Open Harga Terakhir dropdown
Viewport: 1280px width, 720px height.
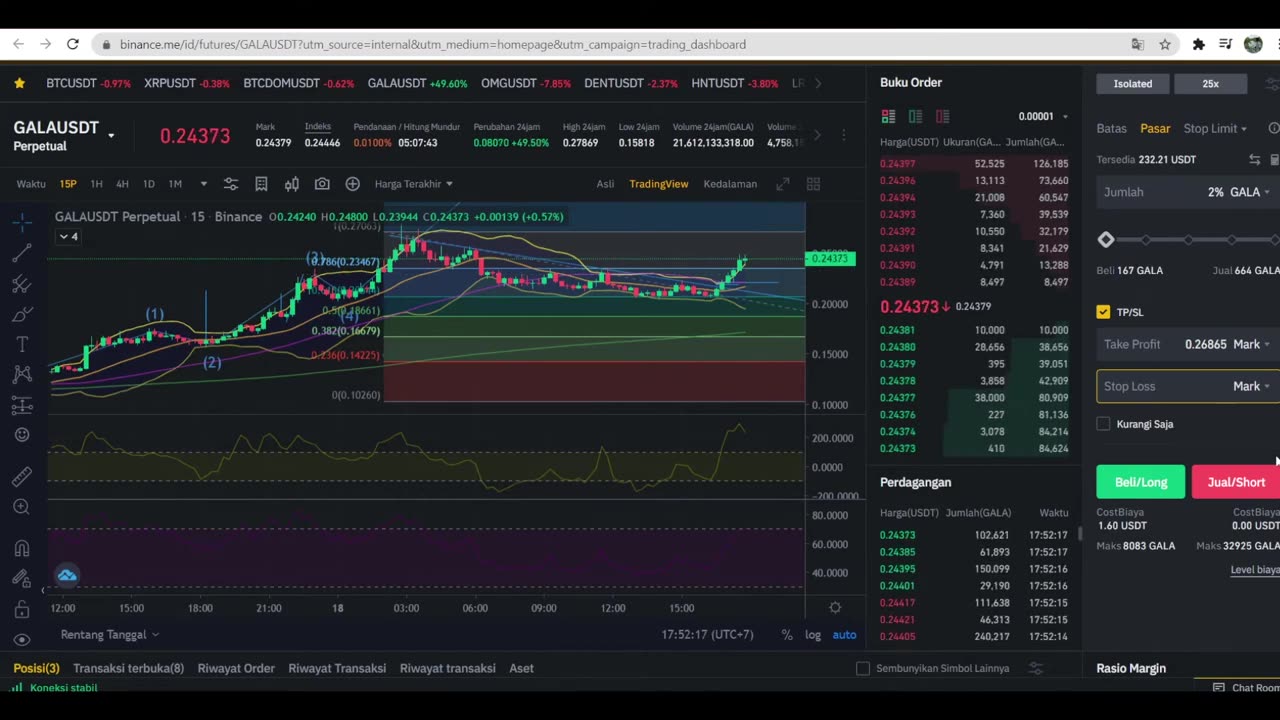tap(414, 184)
